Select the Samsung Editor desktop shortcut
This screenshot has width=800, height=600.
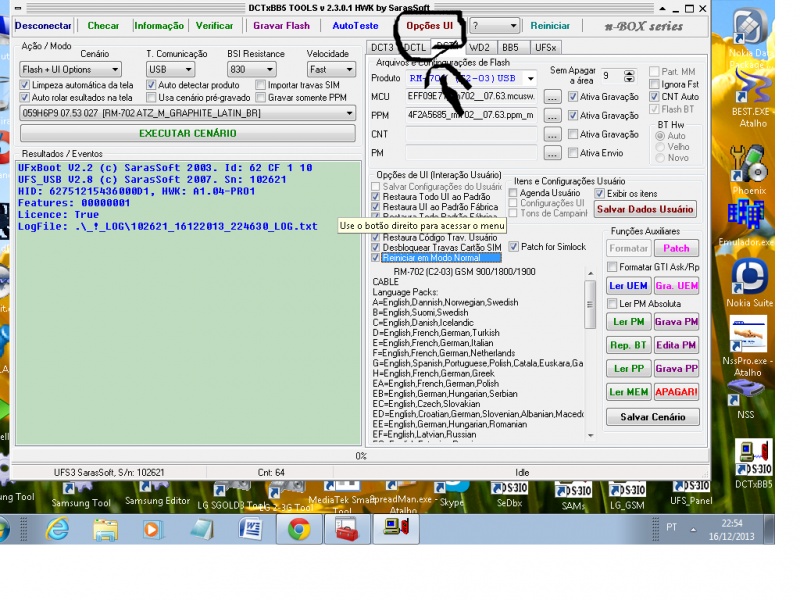[157, 494]
